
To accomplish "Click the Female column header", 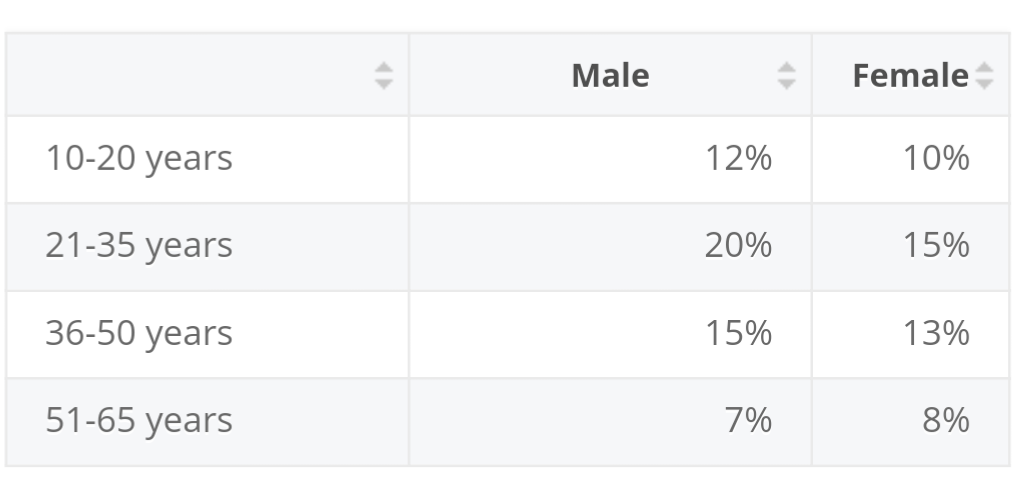I will tap(910, 75).
